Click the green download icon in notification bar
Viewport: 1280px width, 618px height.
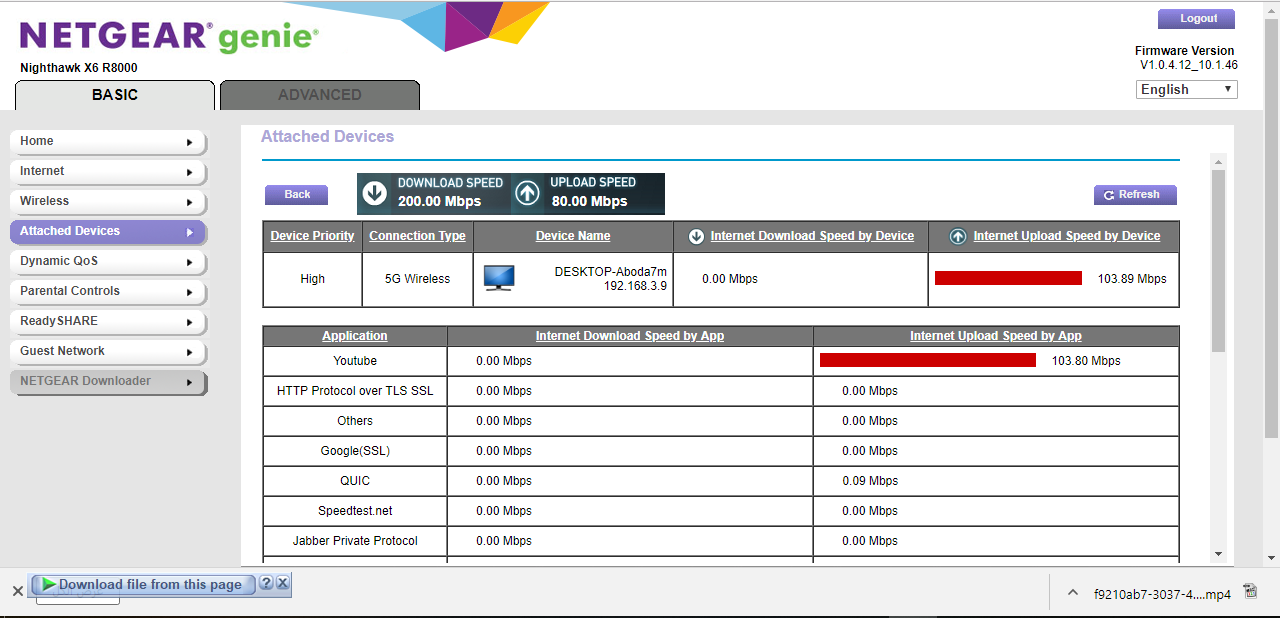point(48,584)
